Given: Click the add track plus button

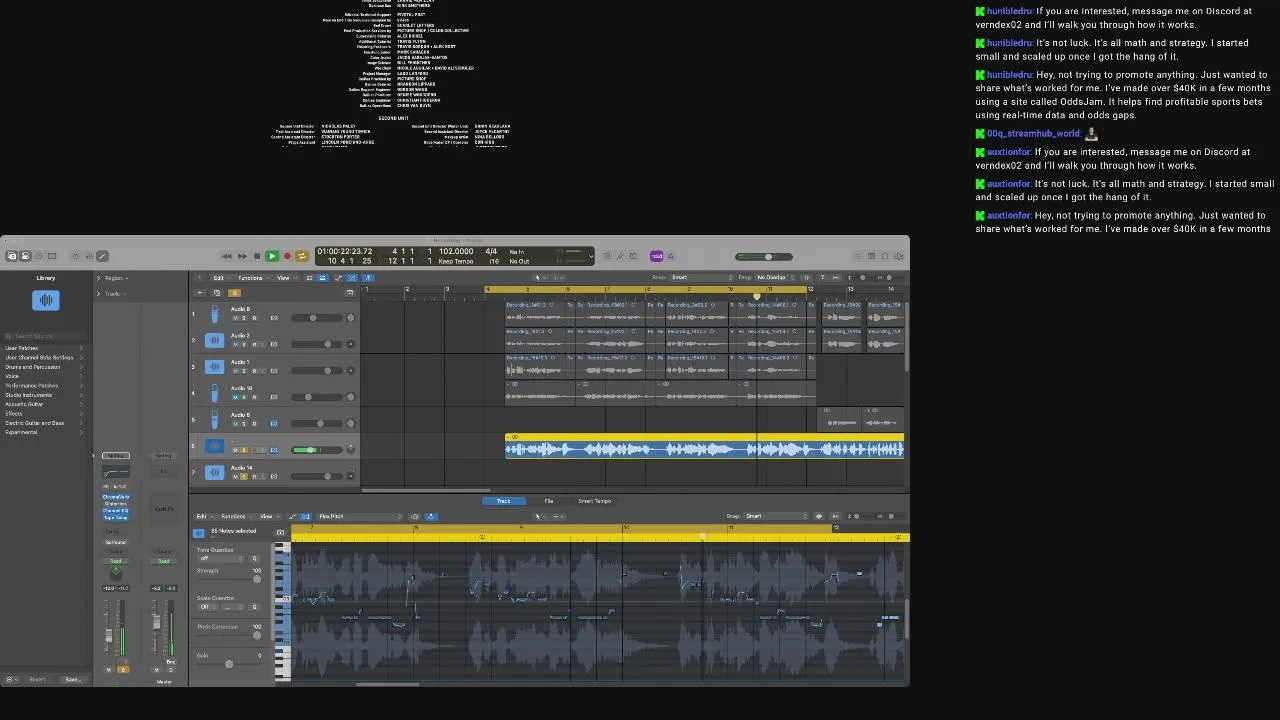Looking at the screenshot, I should (200, 293).
